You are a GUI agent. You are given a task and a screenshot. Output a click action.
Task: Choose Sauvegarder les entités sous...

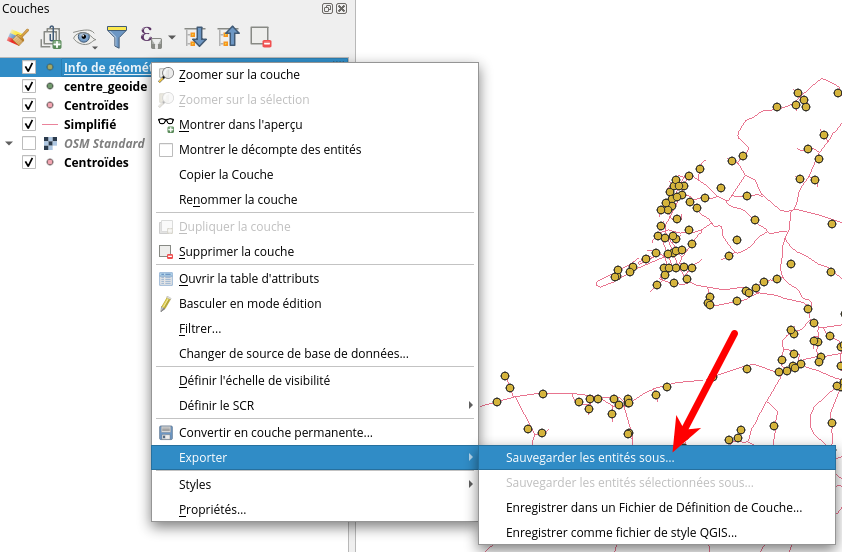pyautogui.click(x=657, y=457)
